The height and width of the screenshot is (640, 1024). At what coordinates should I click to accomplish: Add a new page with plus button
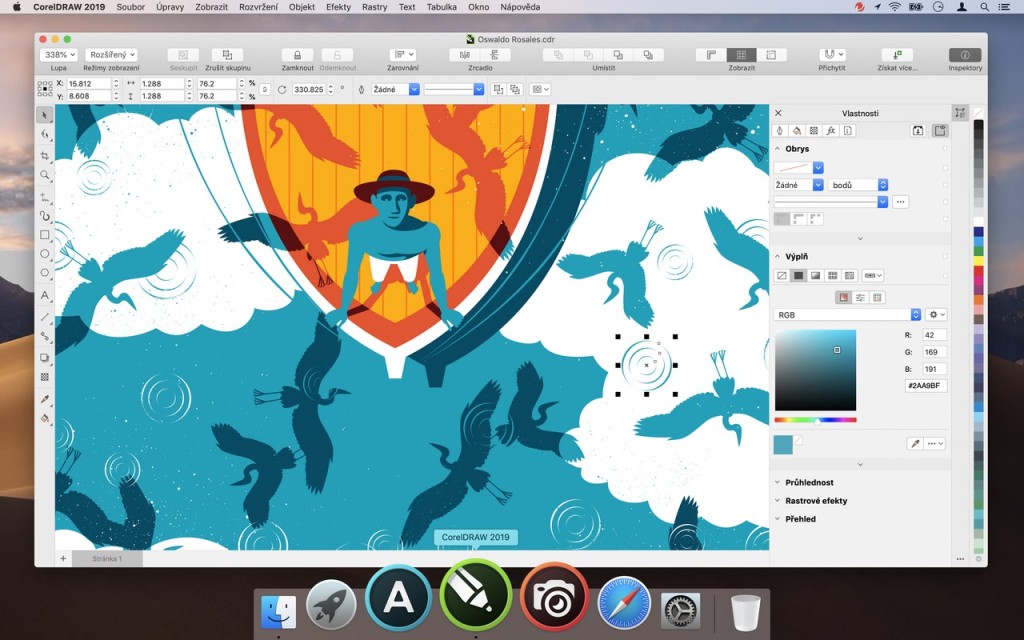coord(63,558)
